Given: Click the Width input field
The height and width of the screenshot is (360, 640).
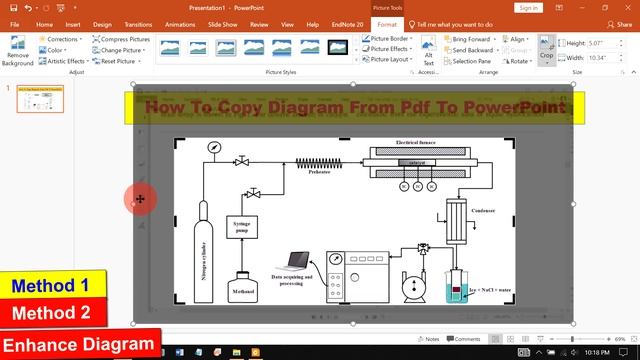Looking at the screenshot, I should (x=602, y=58).
